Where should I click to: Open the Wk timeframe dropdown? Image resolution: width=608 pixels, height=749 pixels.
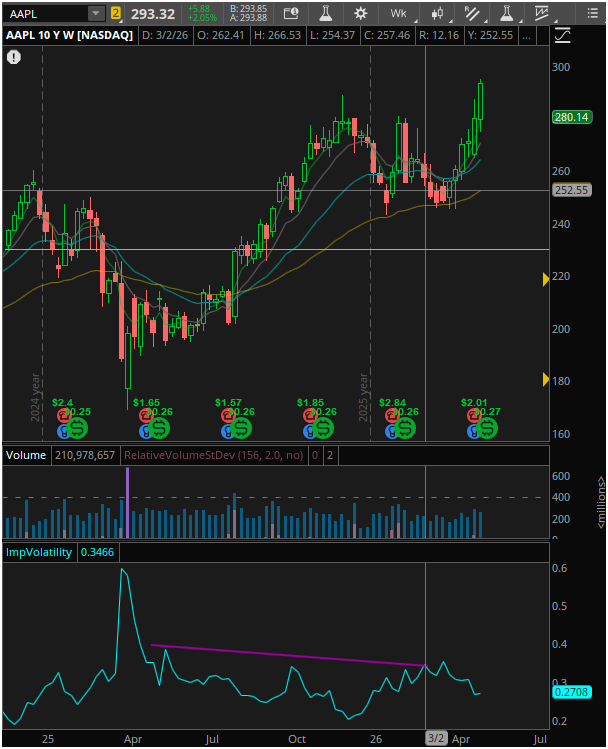[399, 13]
